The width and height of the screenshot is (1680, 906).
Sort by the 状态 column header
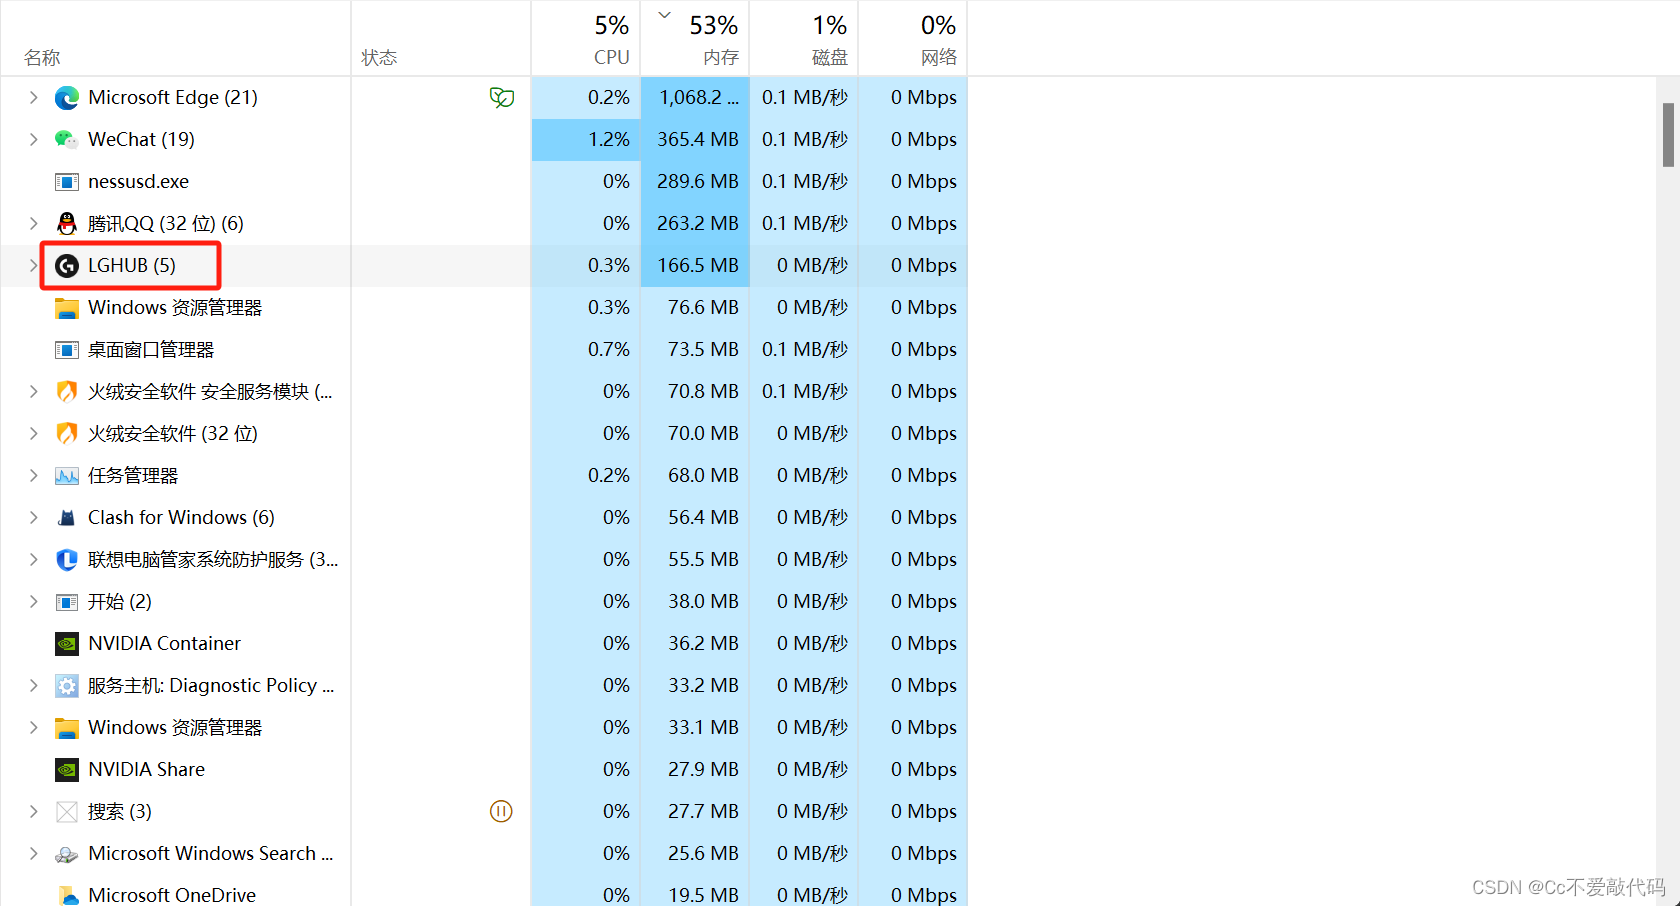[x=441, y=38]
